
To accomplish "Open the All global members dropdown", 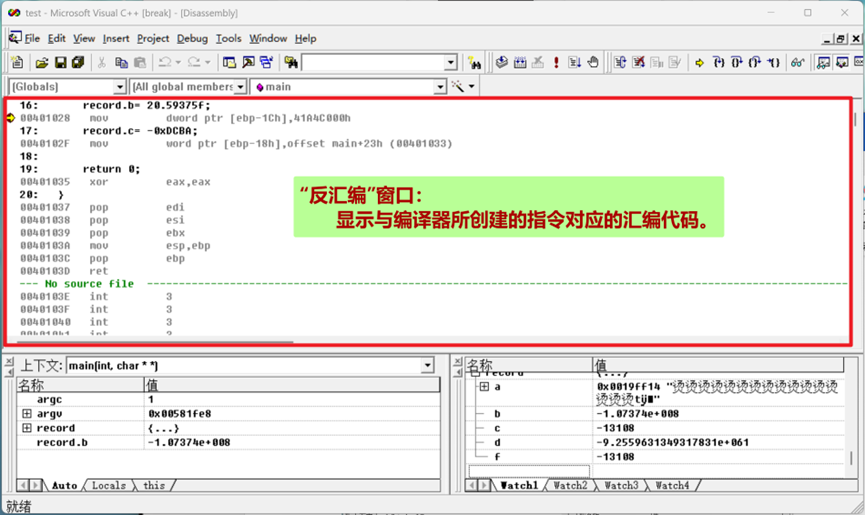I will (240, 87).
